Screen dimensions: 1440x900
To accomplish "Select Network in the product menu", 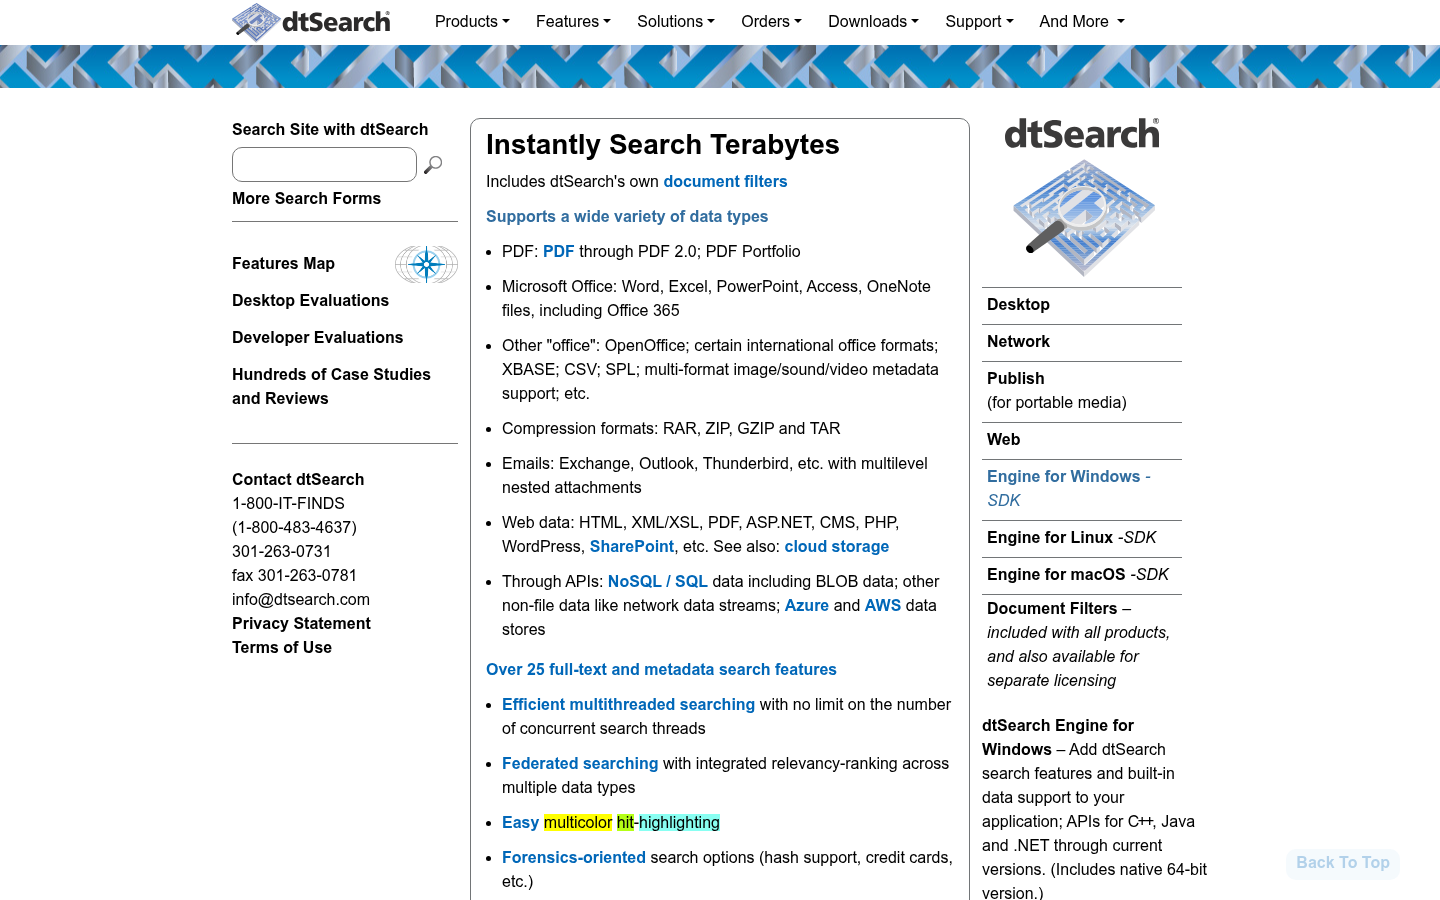I will pos(1018,341).
